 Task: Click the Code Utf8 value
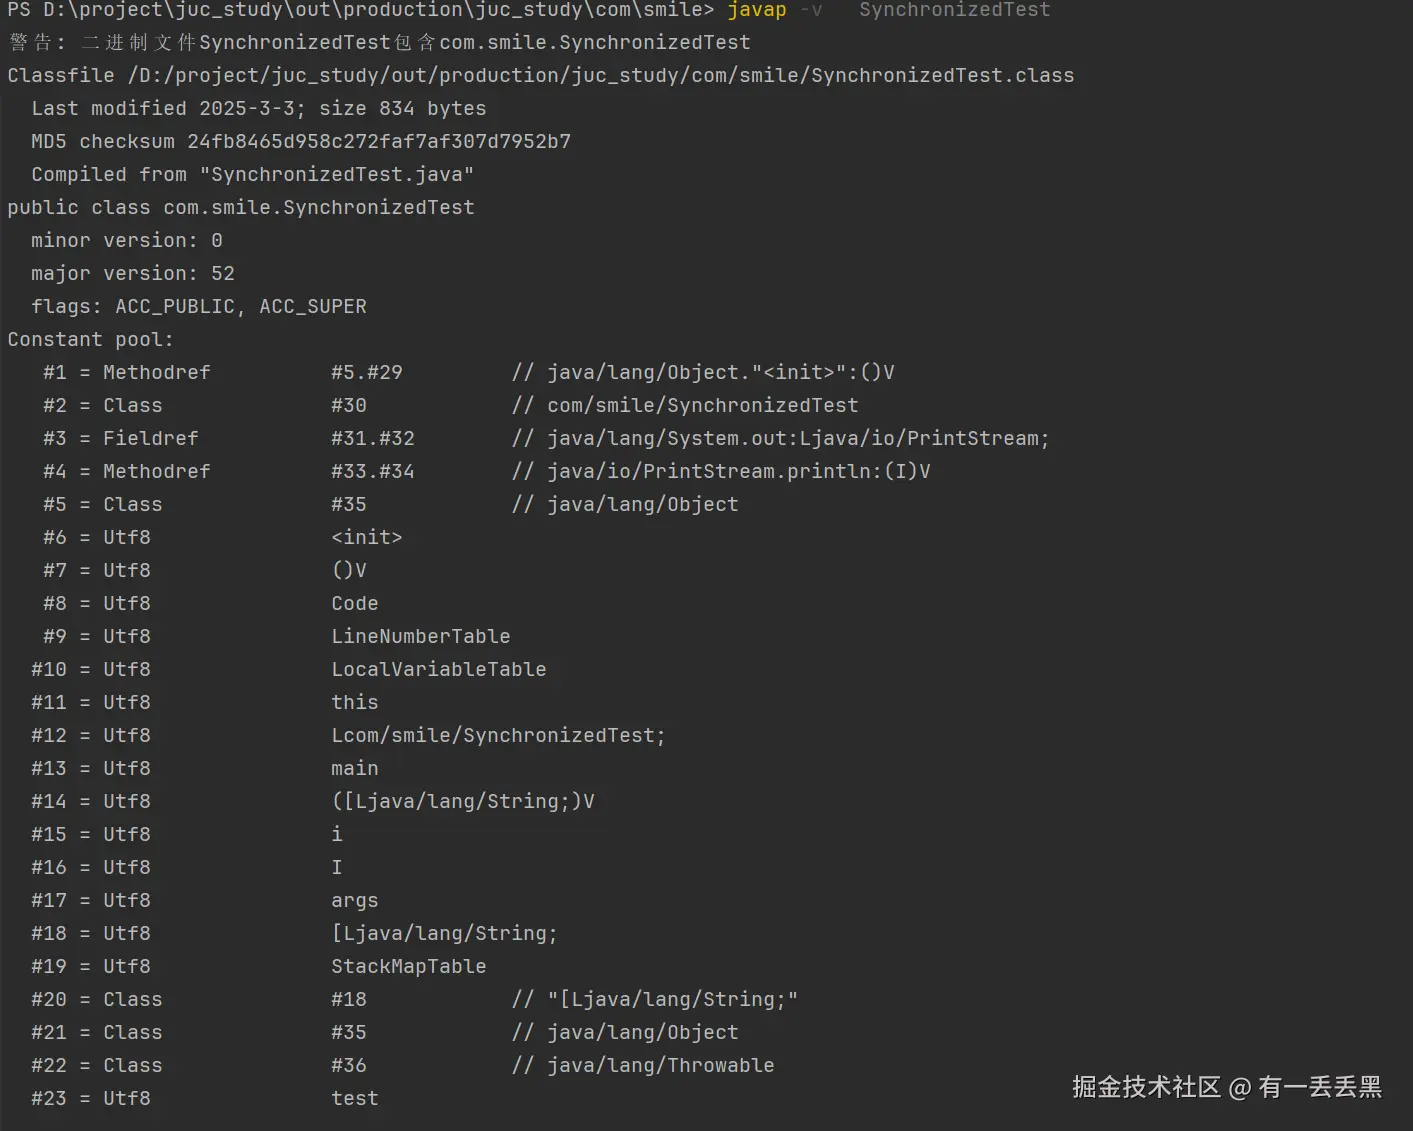(355, 604)
